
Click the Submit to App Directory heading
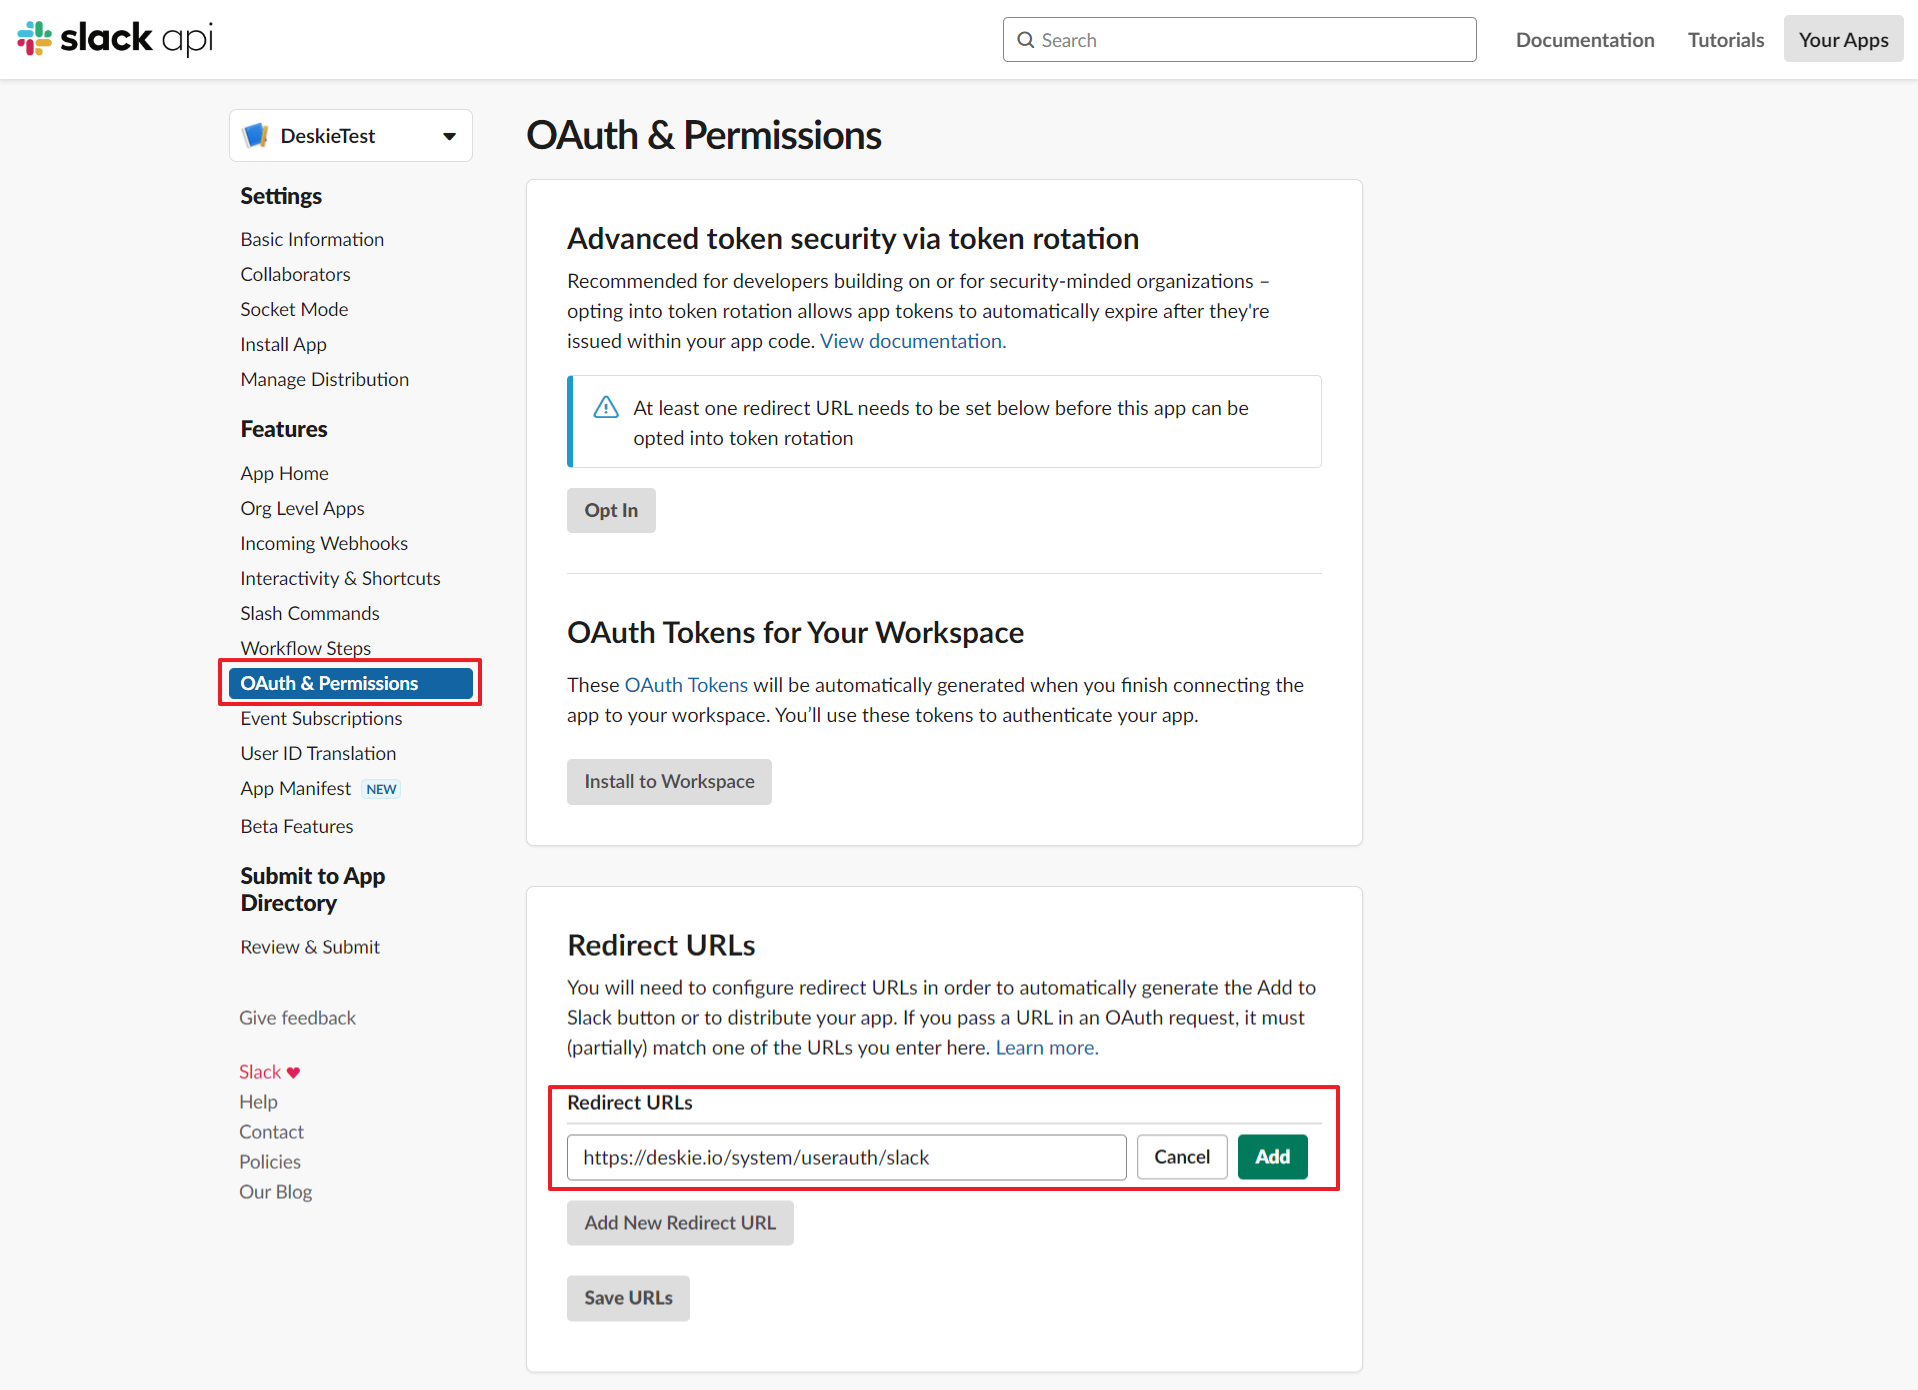312,889
